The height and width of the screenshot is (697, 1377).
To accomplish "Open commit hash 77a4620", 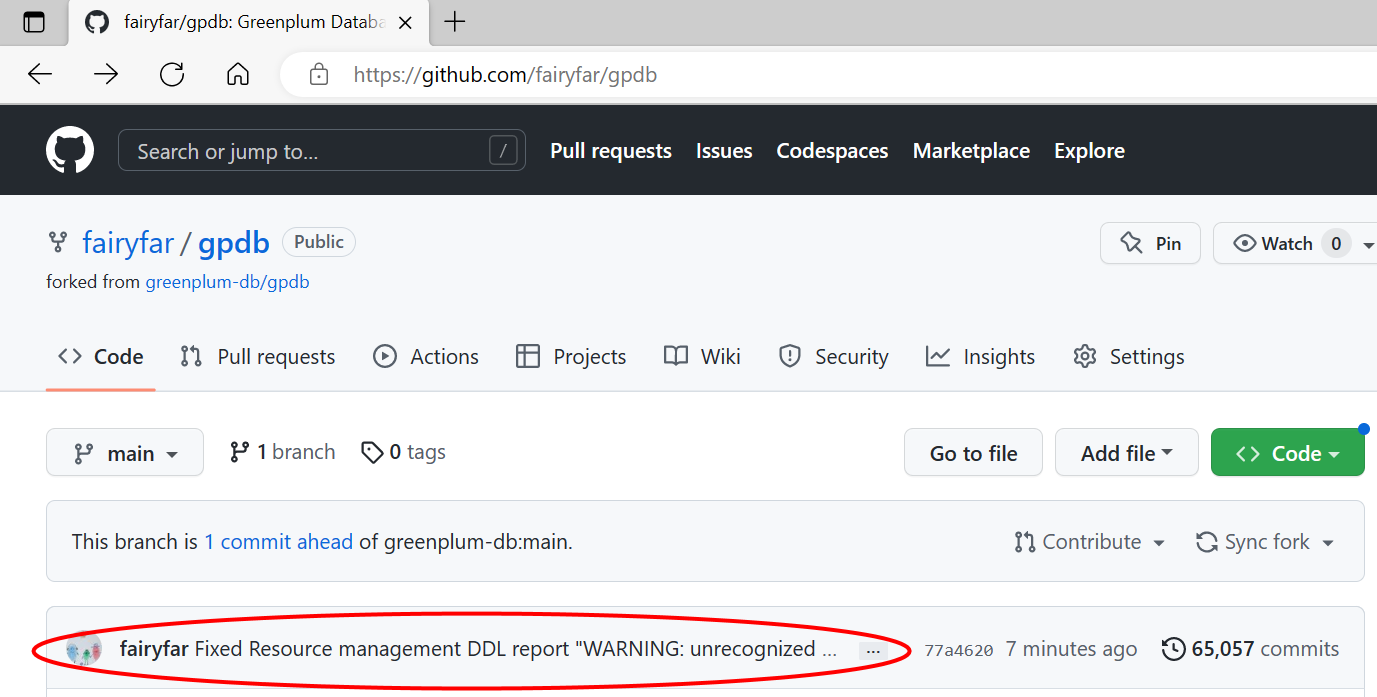I will pos(959,650).
